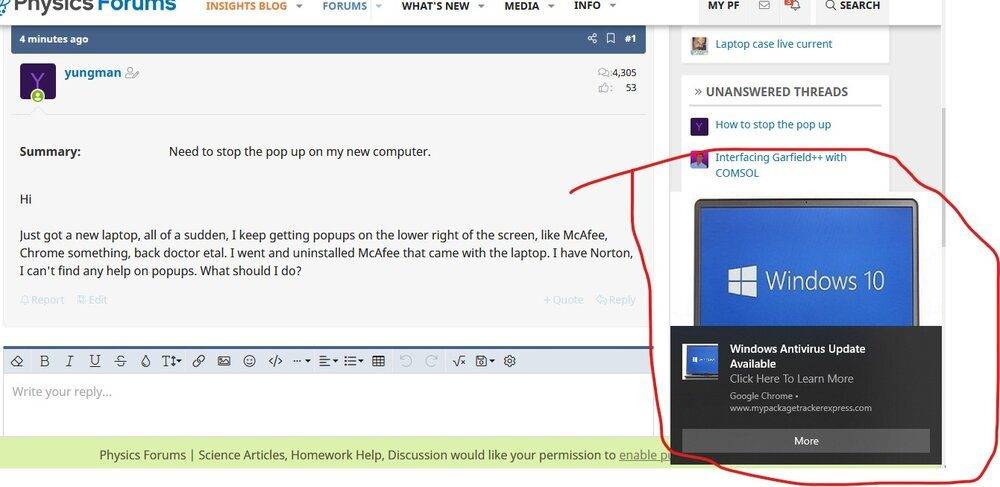Expand the MEDIA dropdown arrow
The width and height of the screenshot is (1000, 487).
point(550,6)
